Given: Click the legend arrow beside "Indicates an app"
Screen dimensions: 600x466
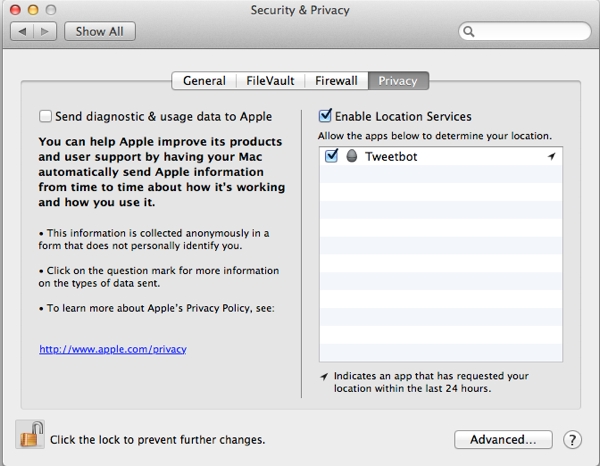Looking at the screenshot, I should (324, 376).
